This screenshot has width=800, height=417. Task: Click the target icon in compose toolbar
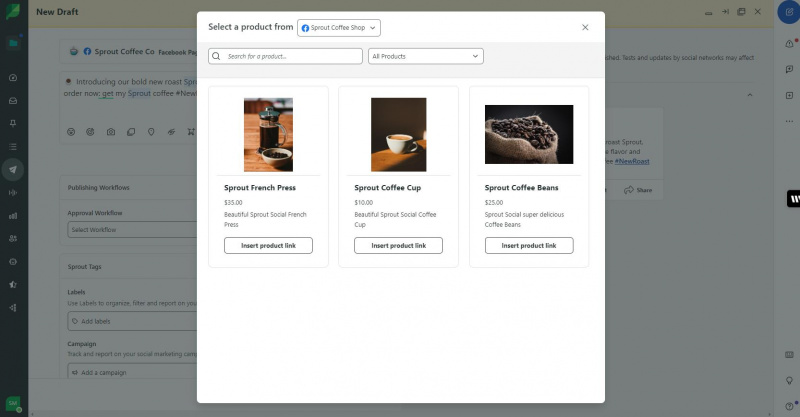[90, 132]
